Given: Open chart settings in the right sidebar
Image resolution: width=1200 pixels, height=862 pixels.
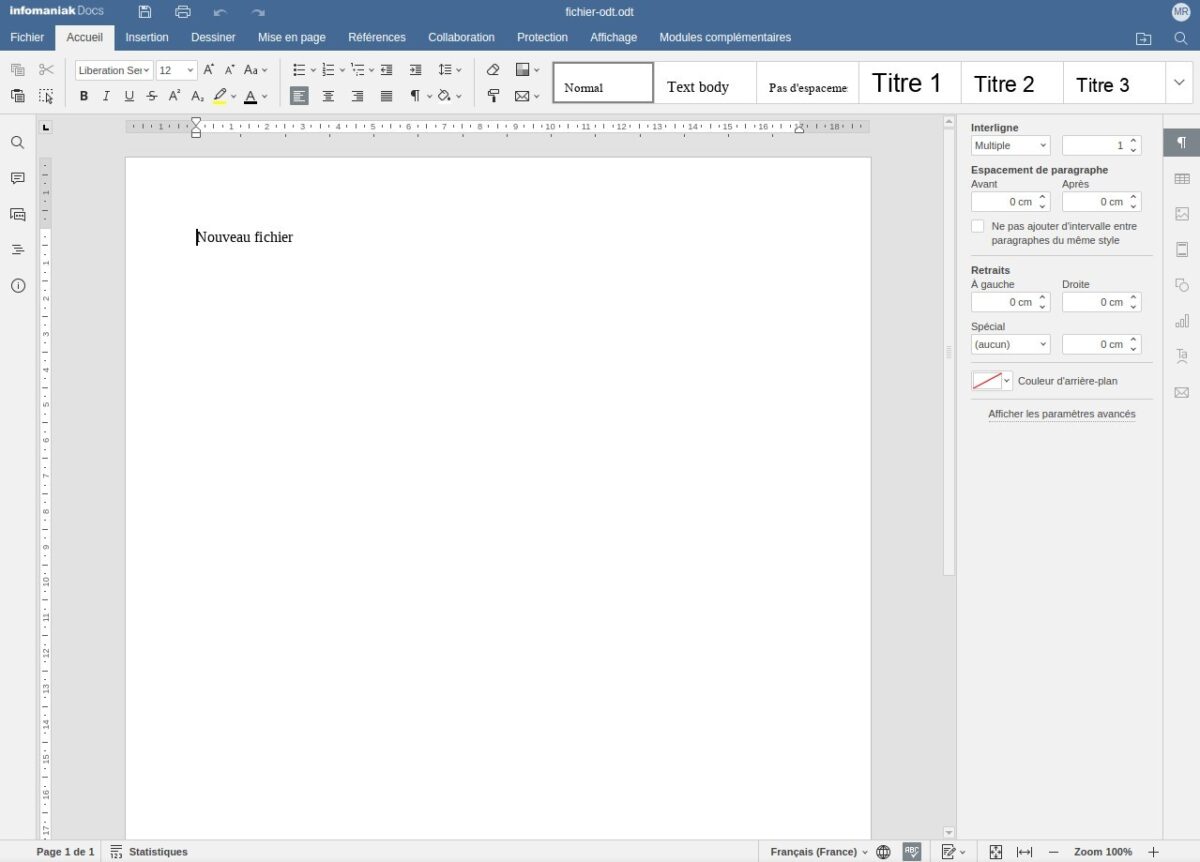Looking at the screenshot, I should coord(1182,321).
